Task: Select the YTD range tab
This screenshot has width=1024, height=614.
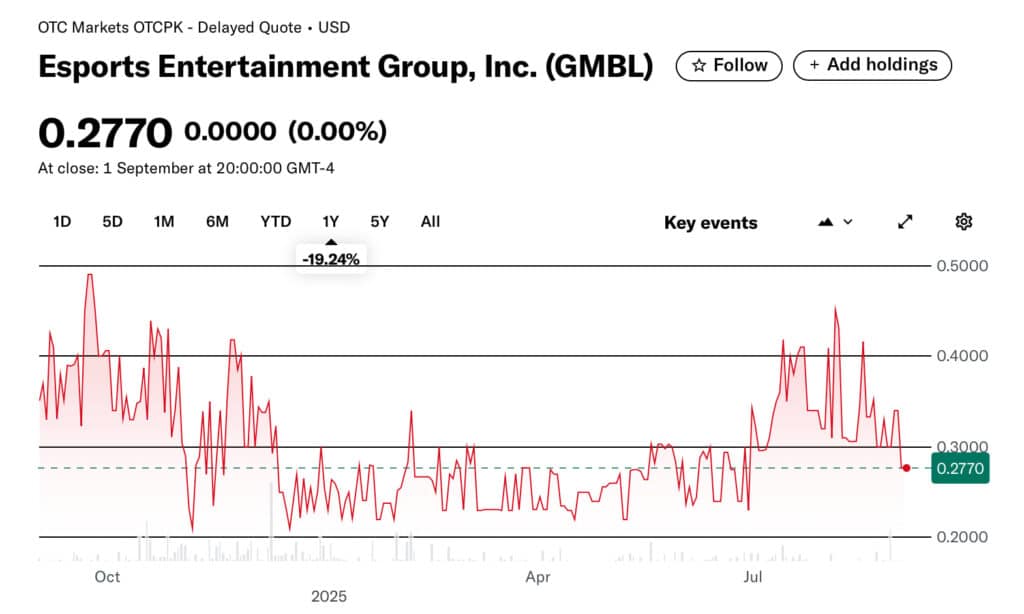Action: point(275,222)
